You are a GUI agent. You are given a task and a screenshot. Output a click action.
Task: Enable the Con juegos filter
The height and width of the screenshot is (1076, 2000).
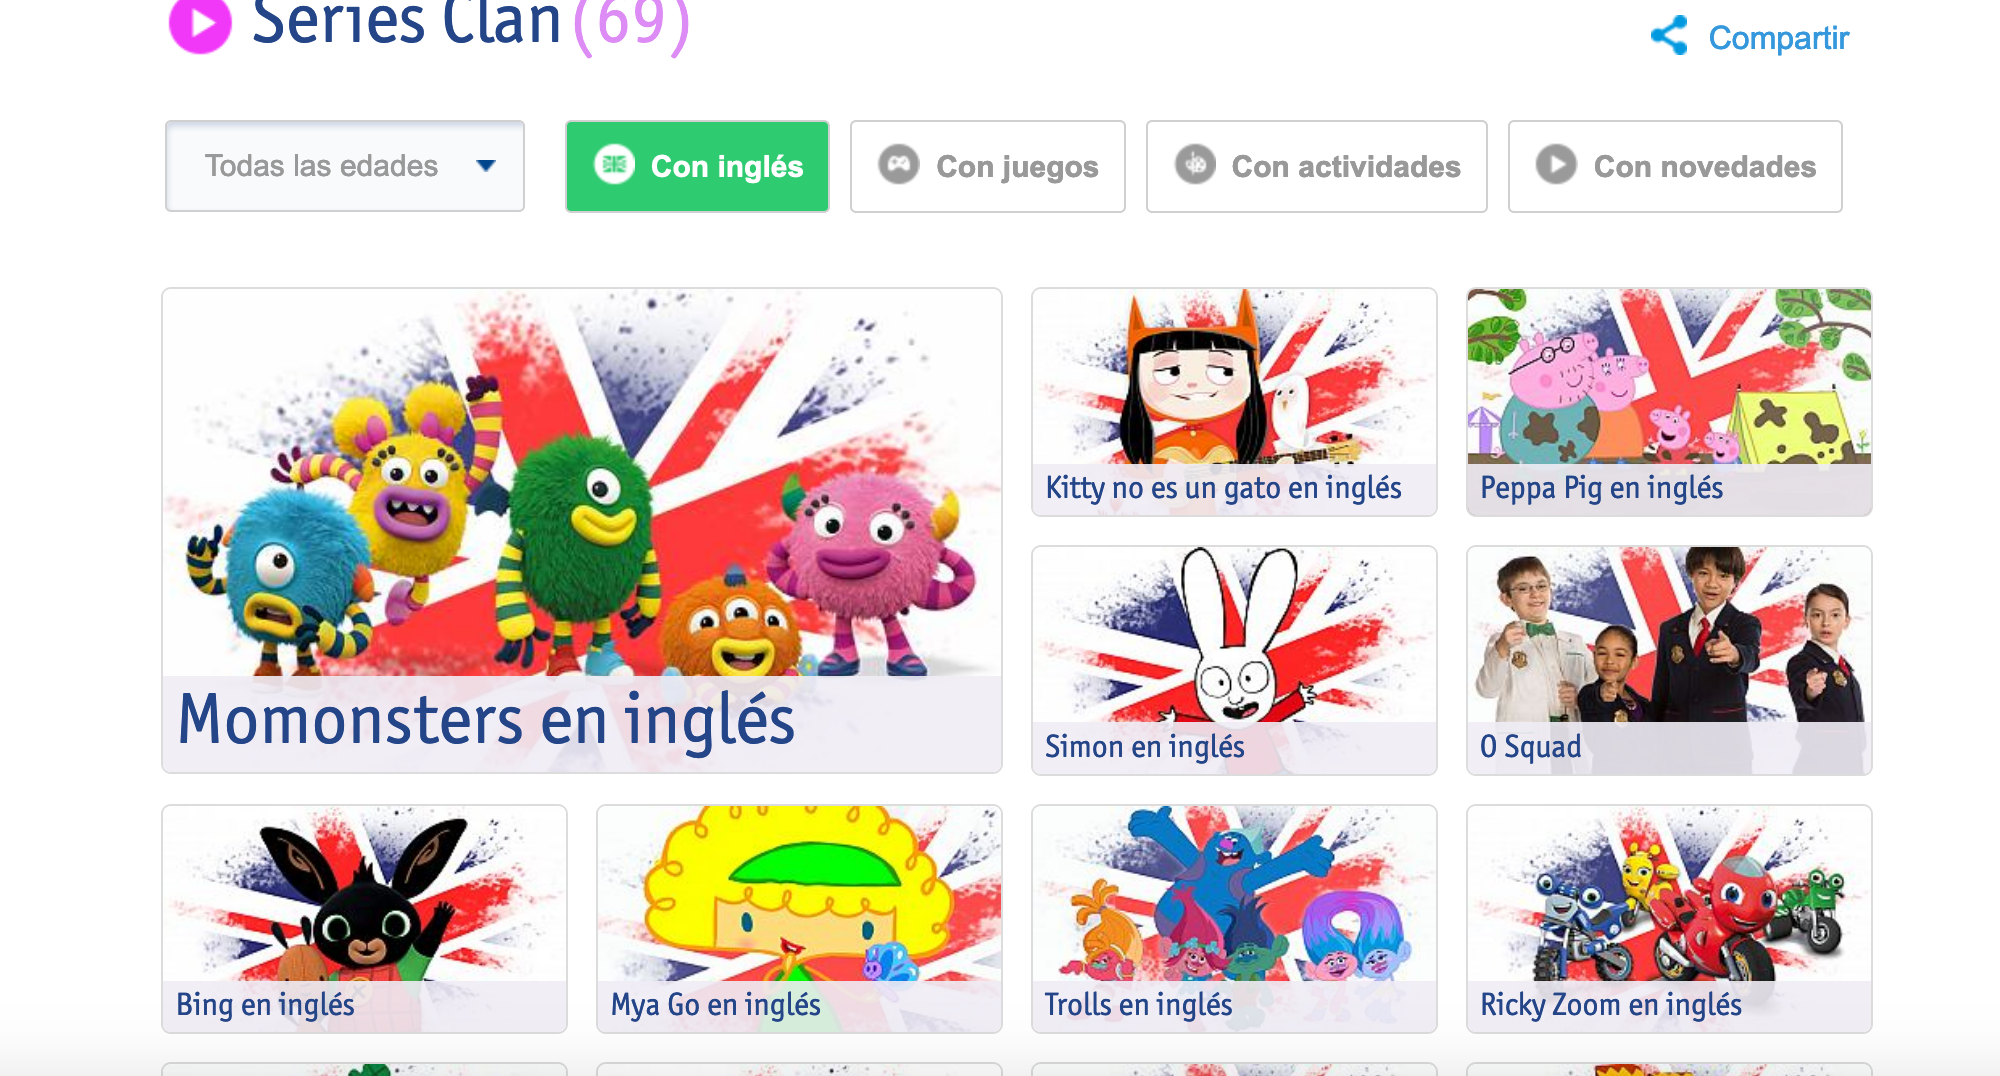tap(988, 166)
